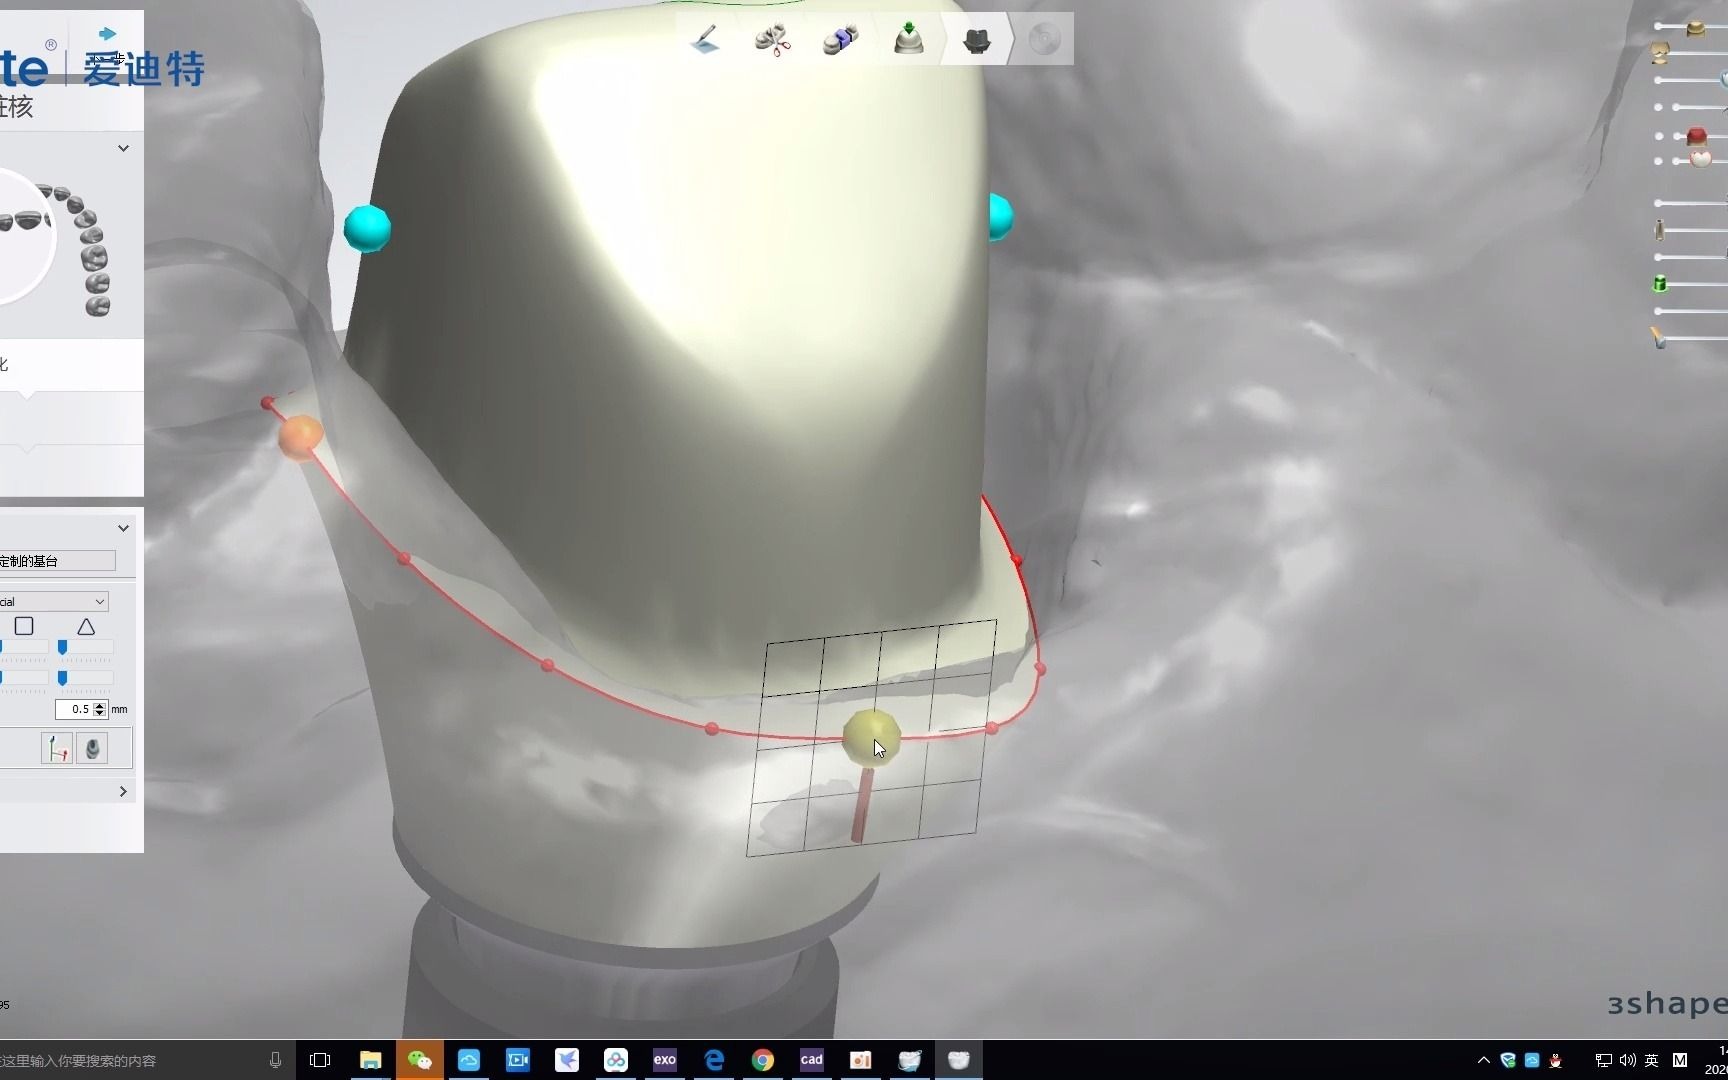Toggle the green implant visibility icon
Image resolution: width=1728 pixels, height=1080 pixels.
point(1660,284)
